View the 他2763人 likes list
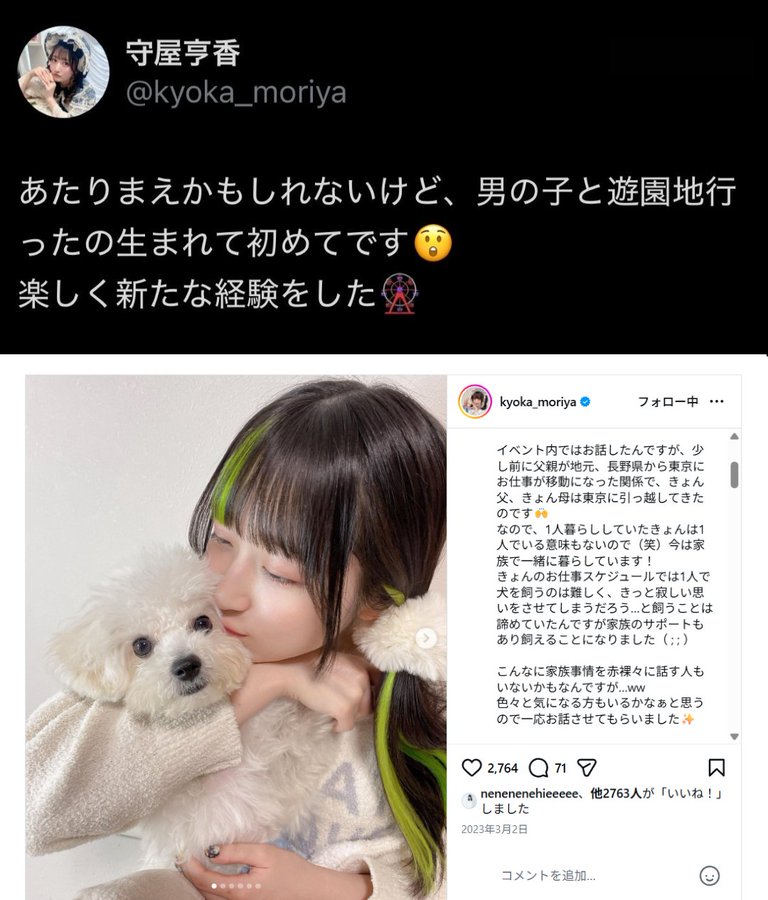Viewport: 768px width, 900px height. (x=615, y=793)
